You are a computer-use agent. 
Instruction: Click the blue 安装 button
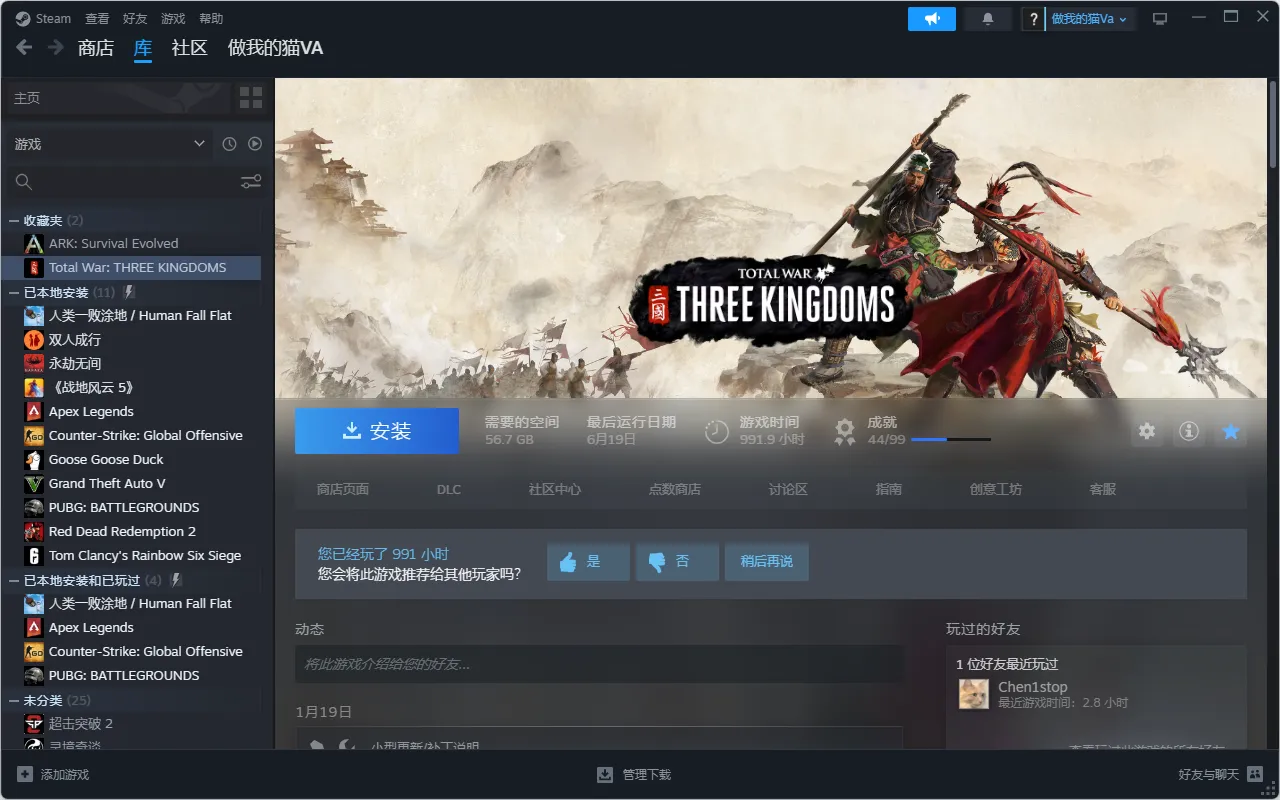point(377,431)
